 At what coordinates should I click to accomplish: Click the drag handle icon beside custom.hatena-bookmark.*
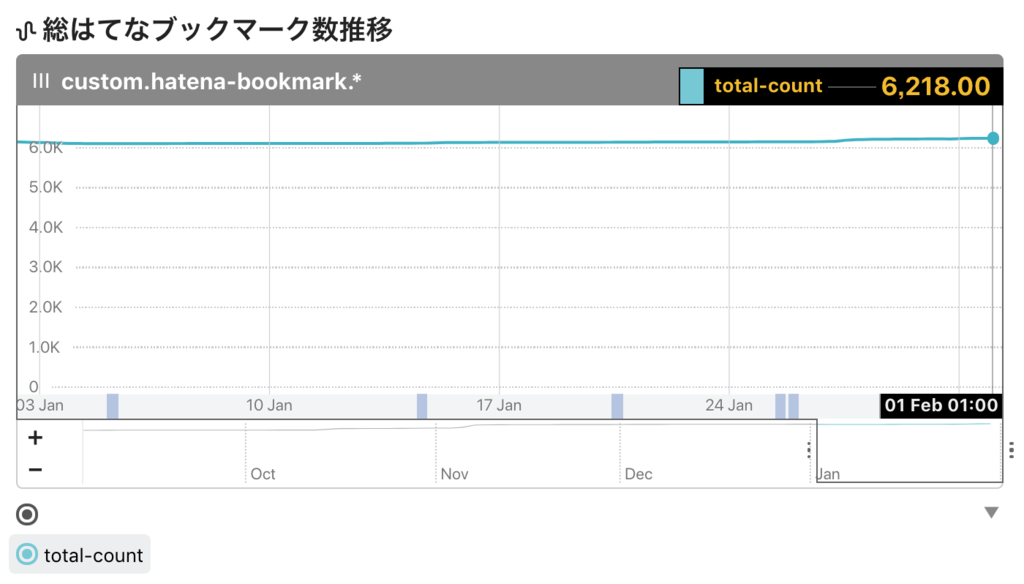click(40, 81)
